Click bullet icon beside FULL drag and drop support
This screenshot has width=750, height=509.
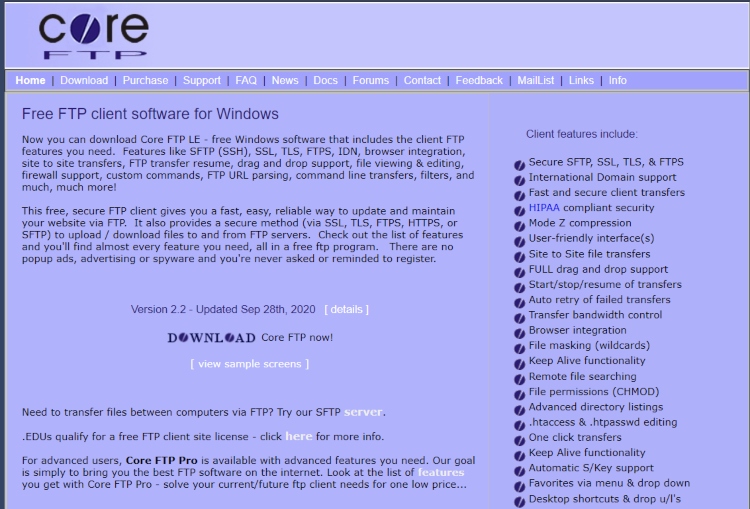(x=519, y=273)
